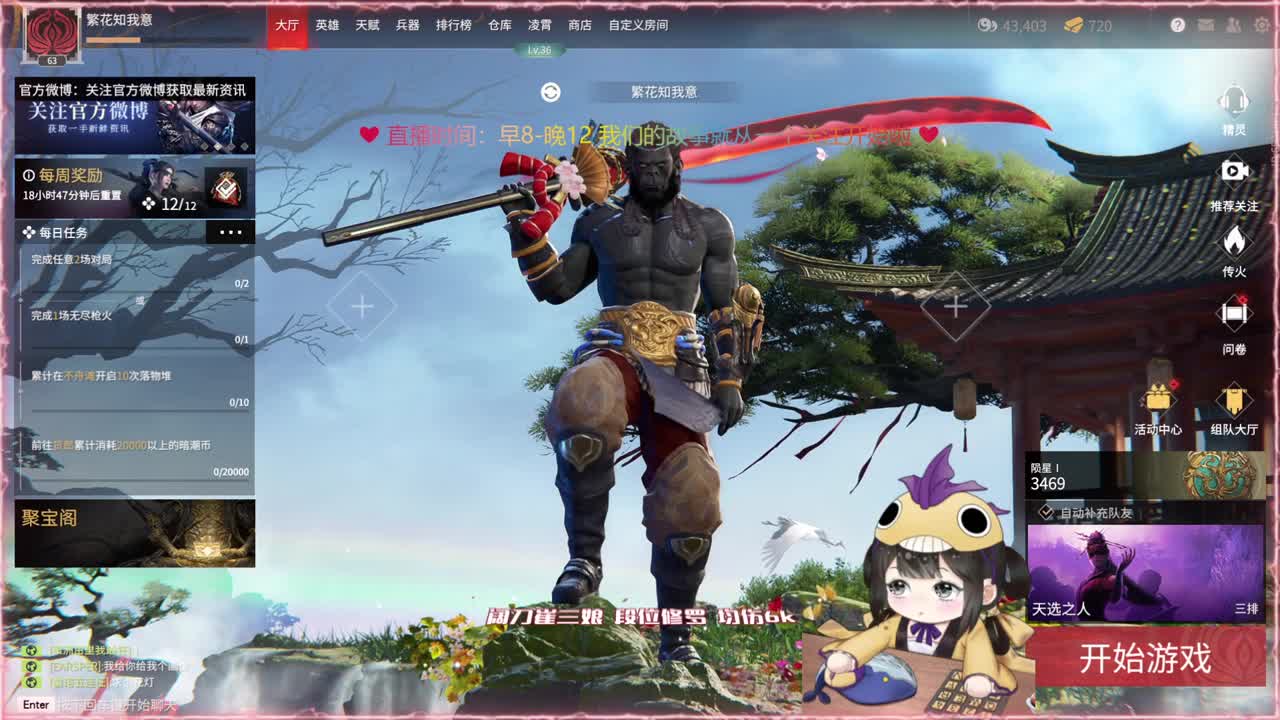
Task: Click the info icon beside 每周奖励
Action: [x=29, y=175]
